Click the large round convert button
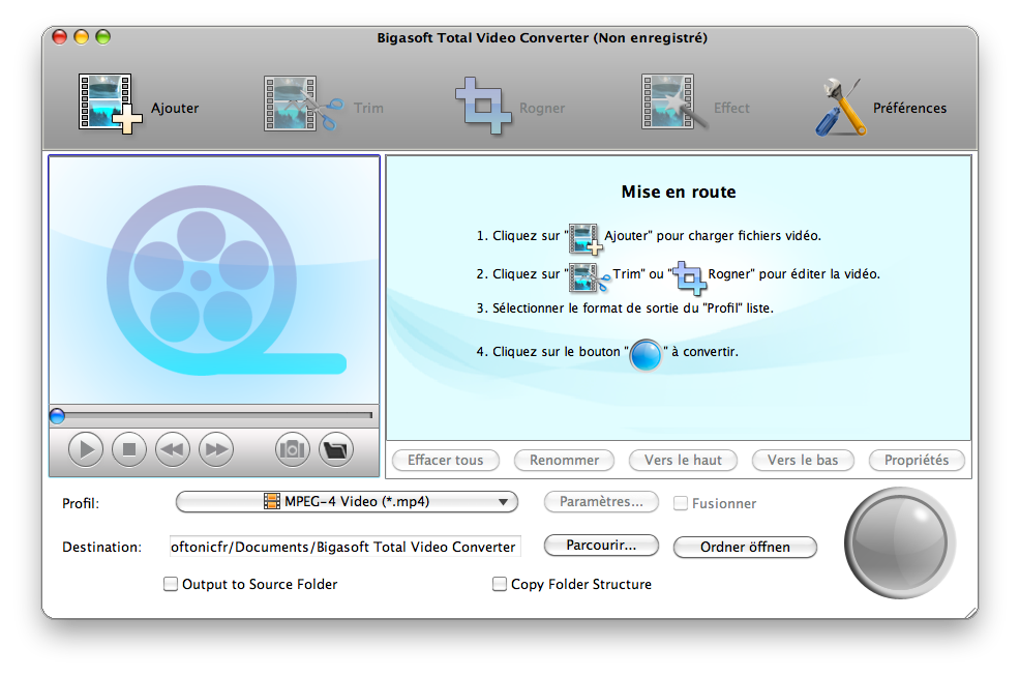This screenshot has height=676, width=1020. 900,543
